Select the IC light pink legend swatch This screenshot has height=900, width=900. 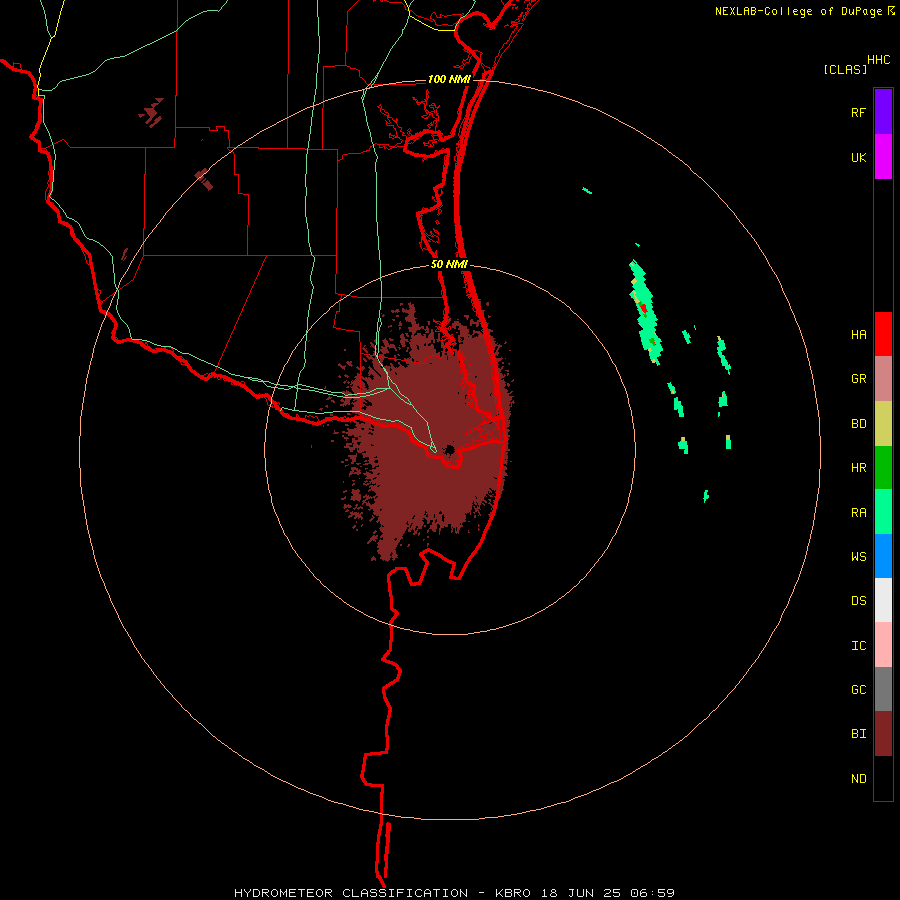coord(883,645)
